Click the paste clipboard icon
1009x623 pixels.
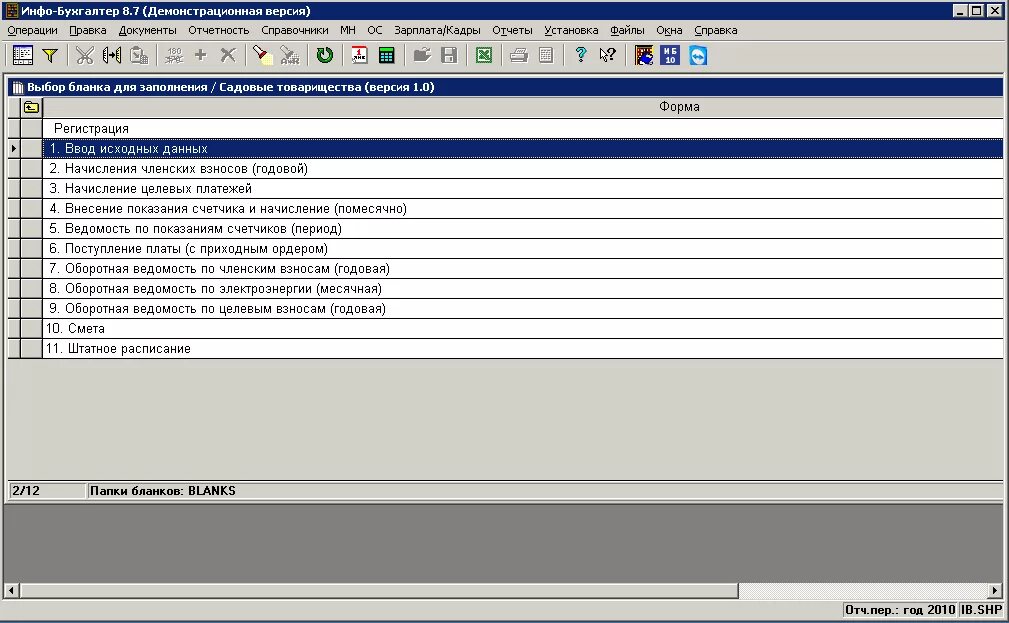(x=140, y=55)
